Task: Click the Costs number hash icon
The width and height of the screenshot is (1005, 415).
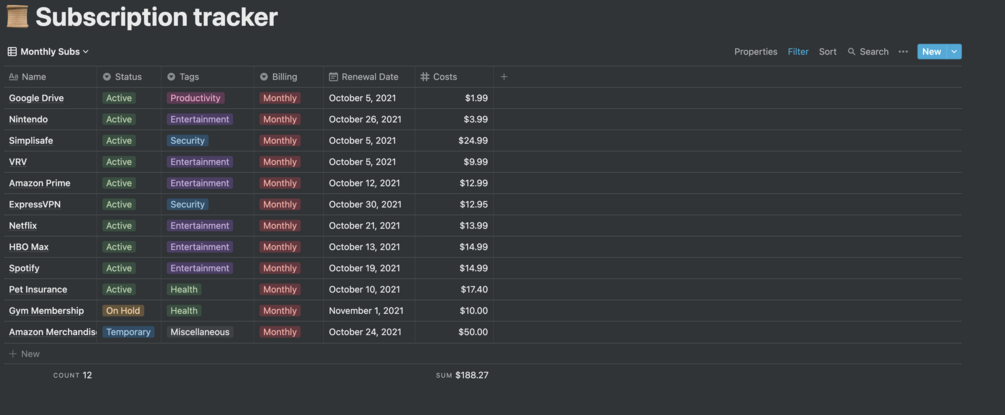Action: (425, 77)
